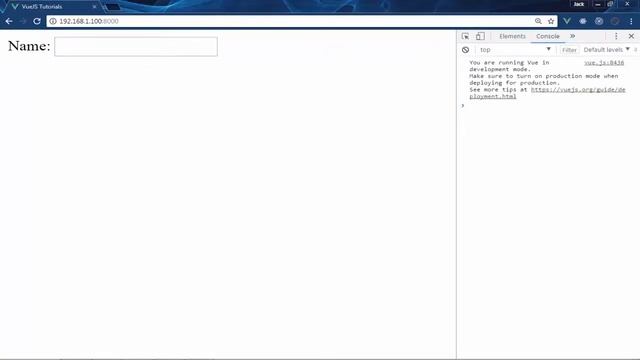The width and height of the screenshot is (640, 360).
Task: Focus the console Filter field
Action: 569,50
